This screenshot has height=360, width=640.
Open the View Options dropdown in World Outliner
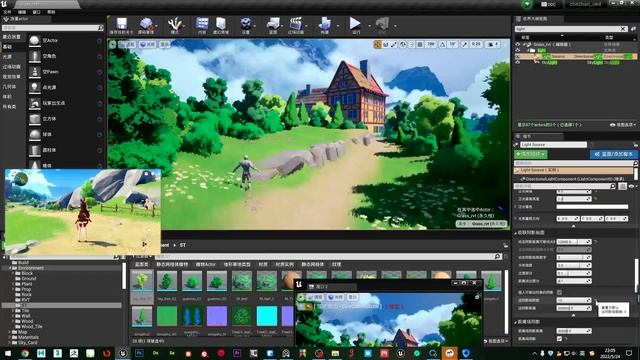622,125
